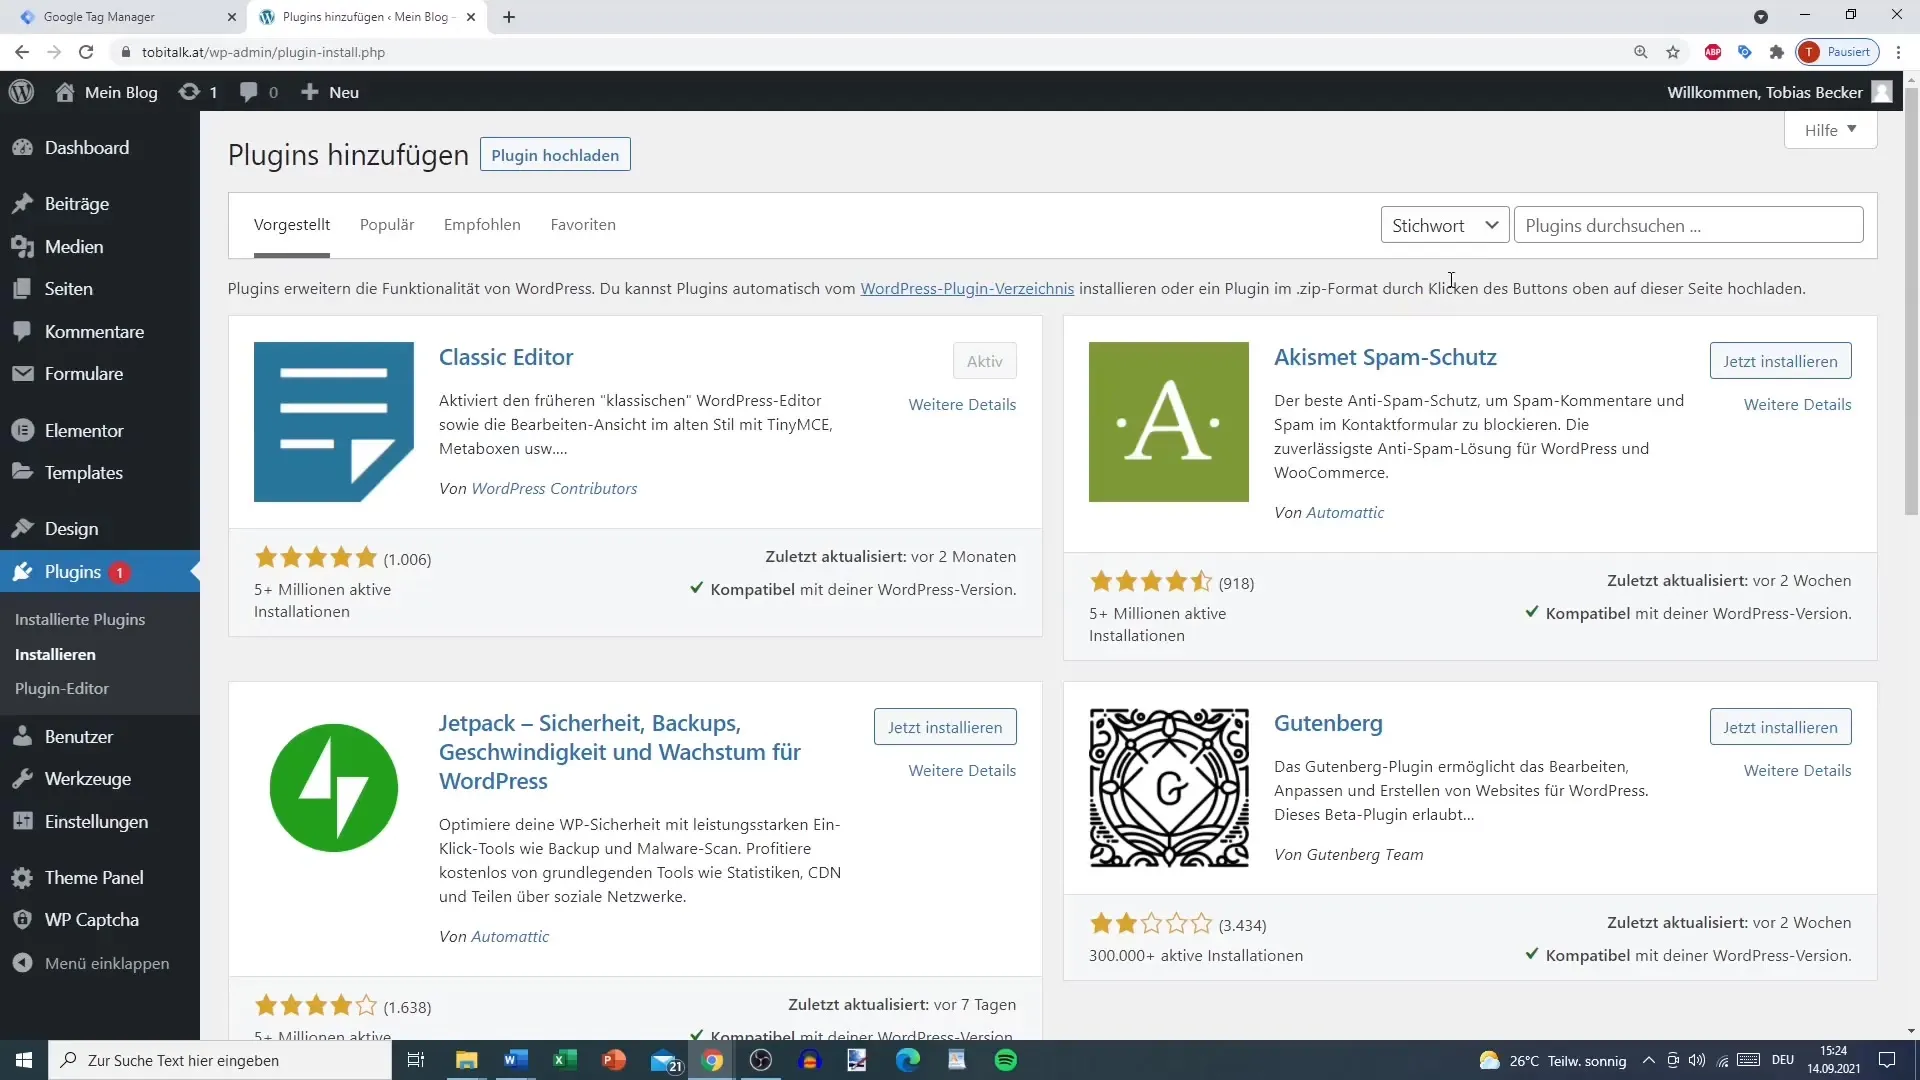This screenshot has width=1920, height=1080.
Task: Switch to Google Tag Manager browser tab
Action: pos(122,17)
